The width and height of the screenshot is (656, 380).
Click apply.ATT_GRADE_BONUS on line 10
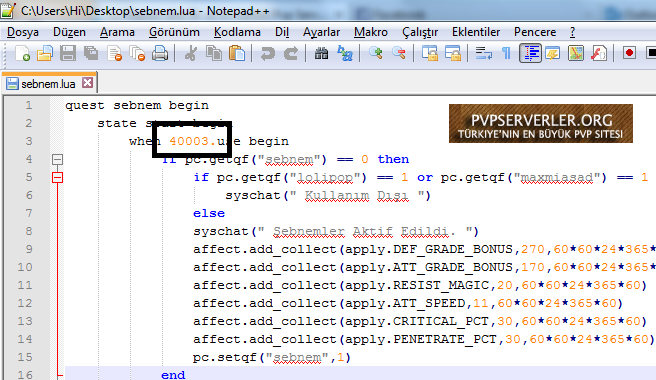429,267
